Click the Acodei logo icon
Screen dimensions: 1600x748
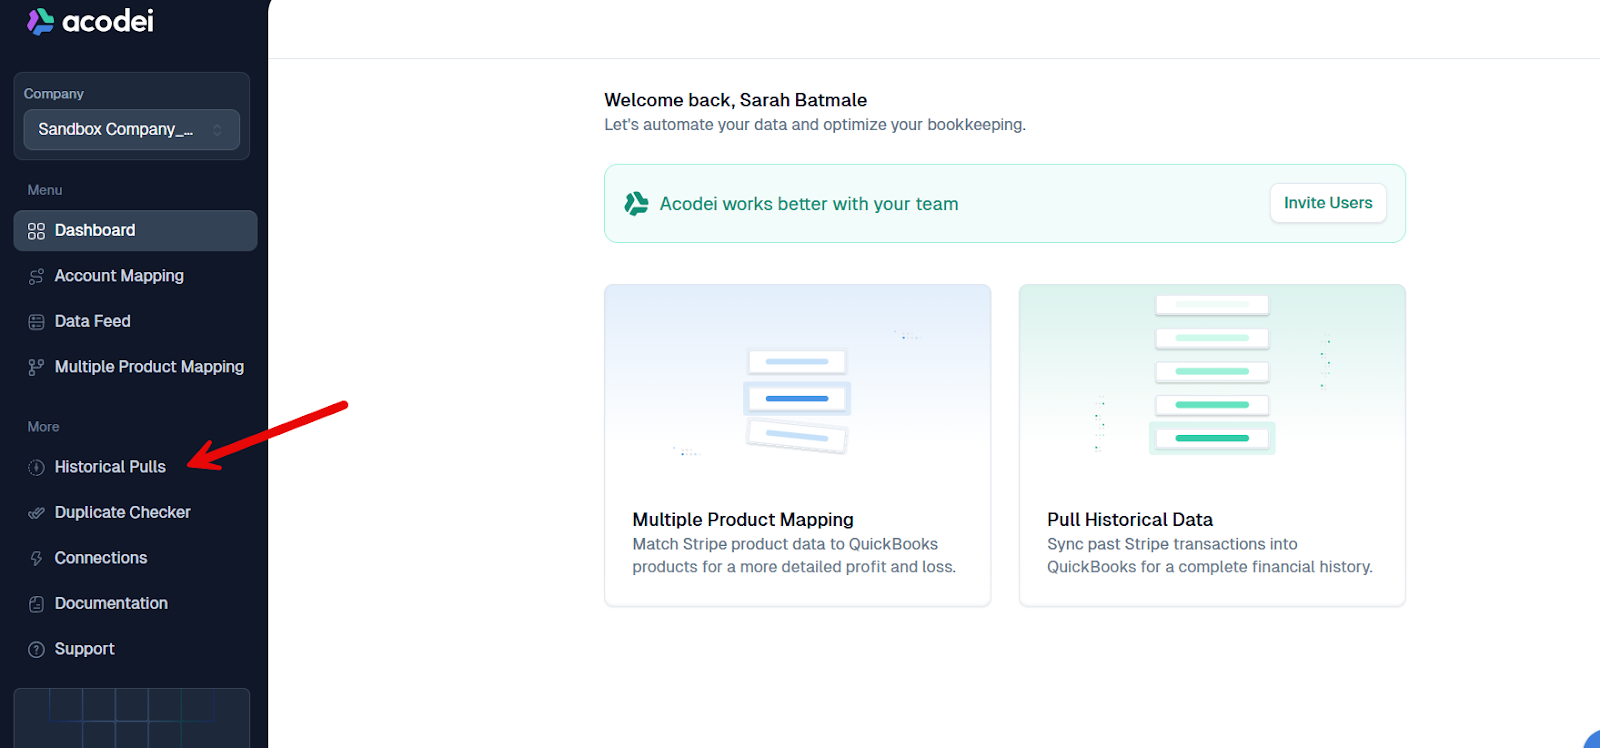(x=40, y=21)
